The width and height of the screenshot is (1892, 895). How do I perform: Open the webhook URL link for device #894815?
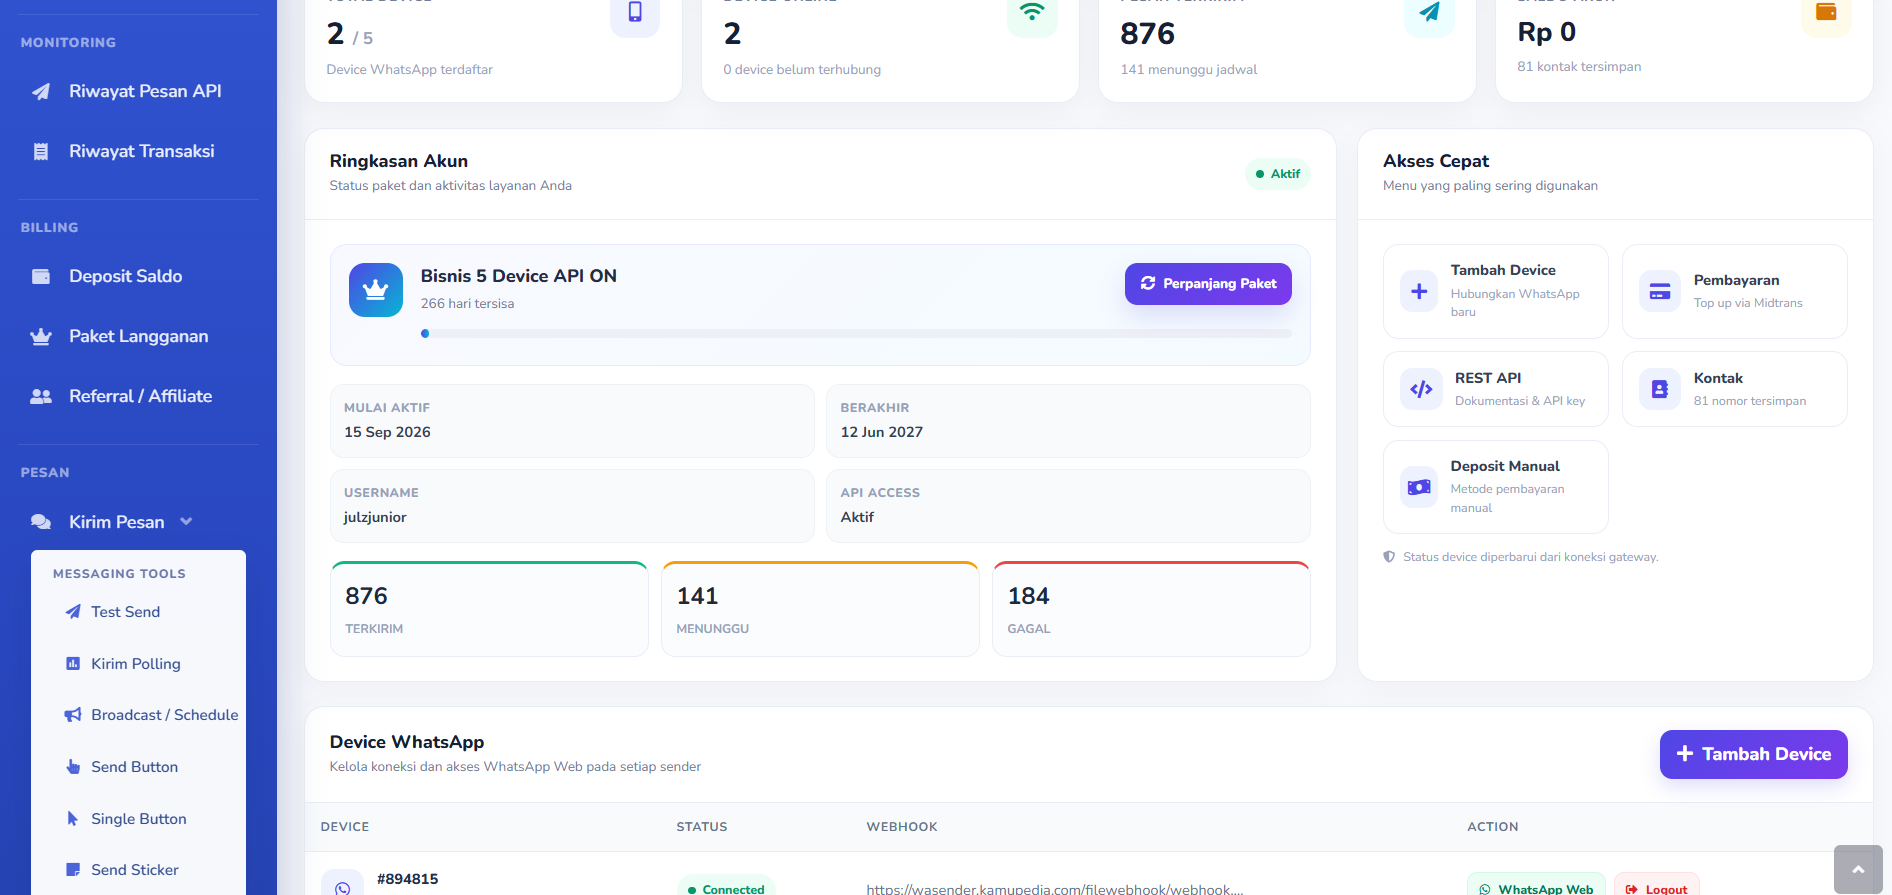(x=1055, y=889)
